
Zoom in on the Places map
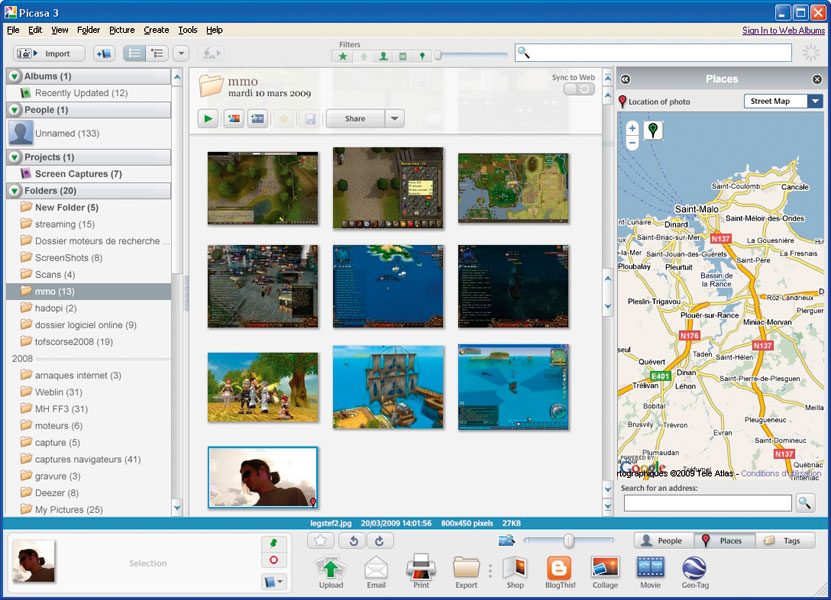pos(632,128)
